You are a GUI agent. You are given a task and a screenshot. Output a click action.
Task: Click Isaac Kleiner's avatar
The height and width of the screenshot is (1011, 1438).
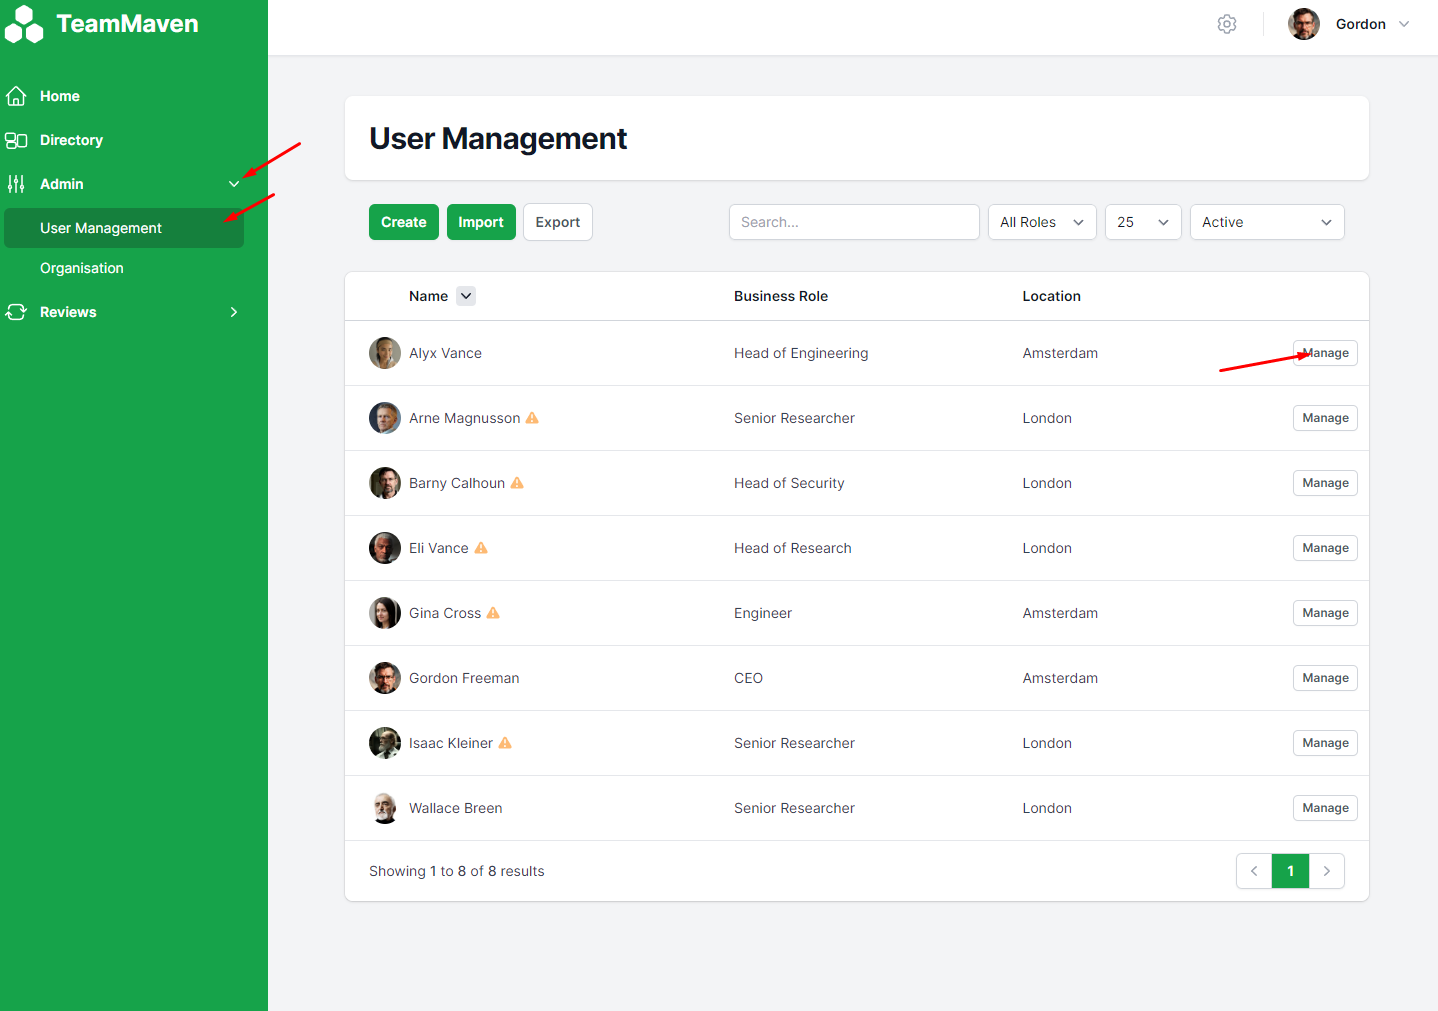point(385,743)
